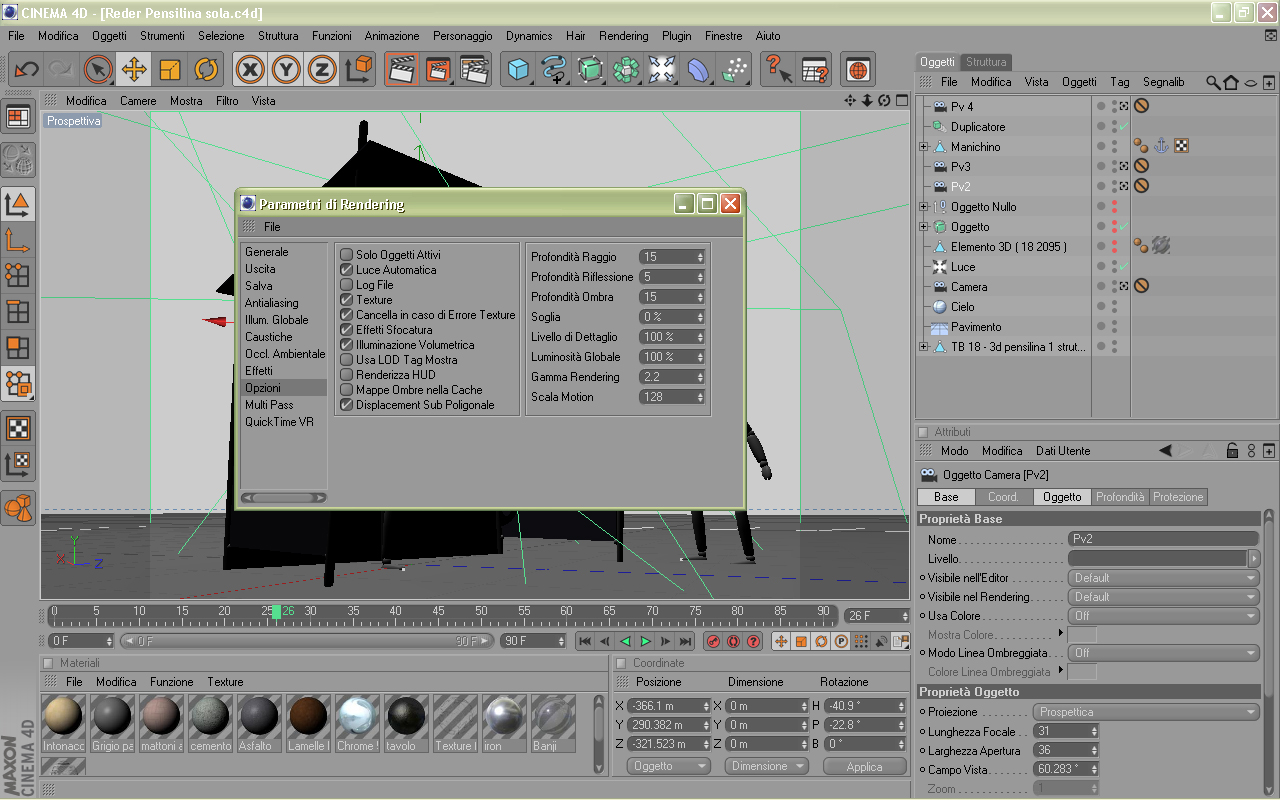Check Usa LOD Tag Mostra
Viewport: 1280px width, 800px height.
pyautogui.click(x=347, y=360)
